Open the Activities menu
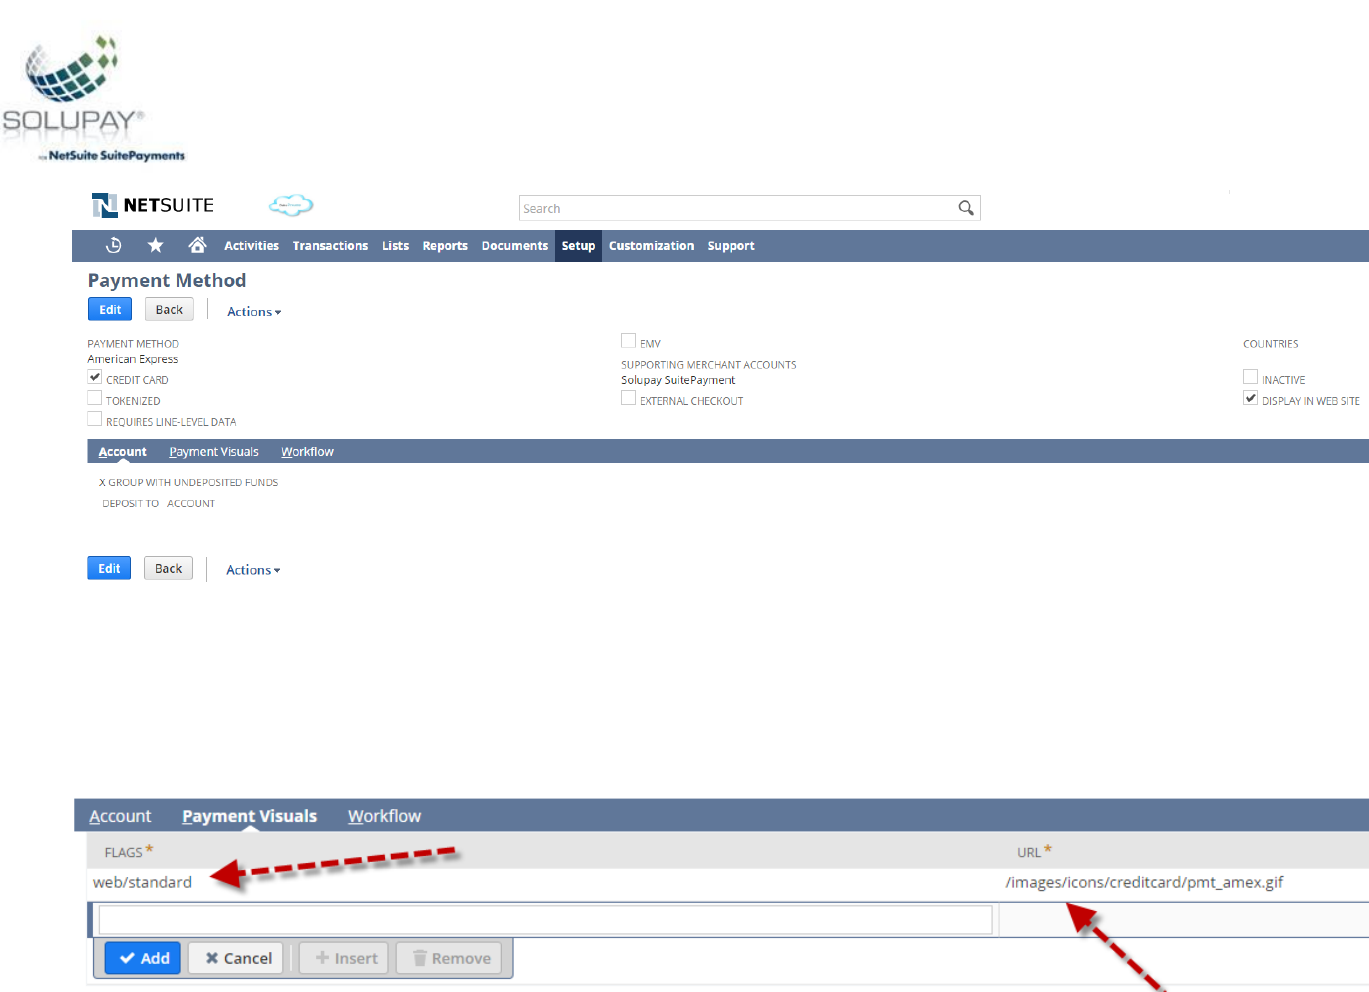The width and height of the screenshot is (1369, 992). [251, 246]
